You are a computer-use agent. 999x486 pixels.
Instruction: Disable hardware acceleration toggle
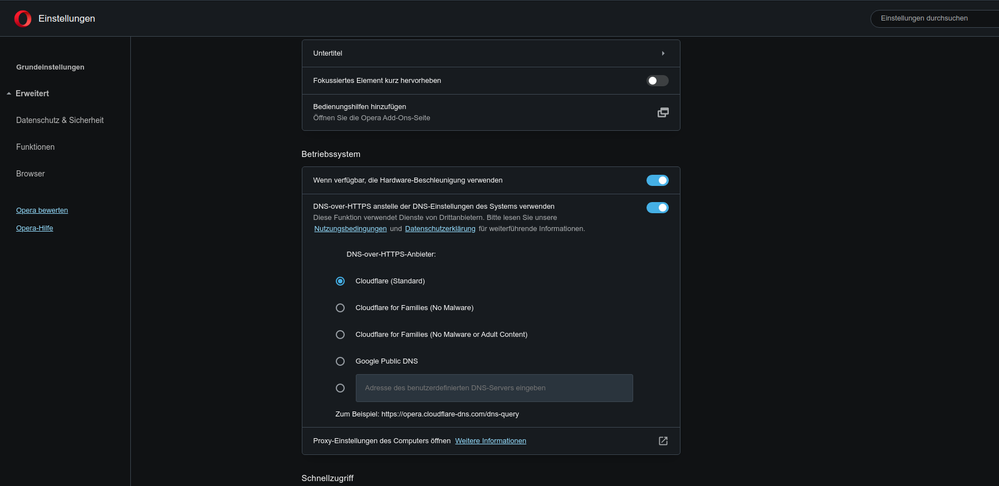click(x=658, y=180)
